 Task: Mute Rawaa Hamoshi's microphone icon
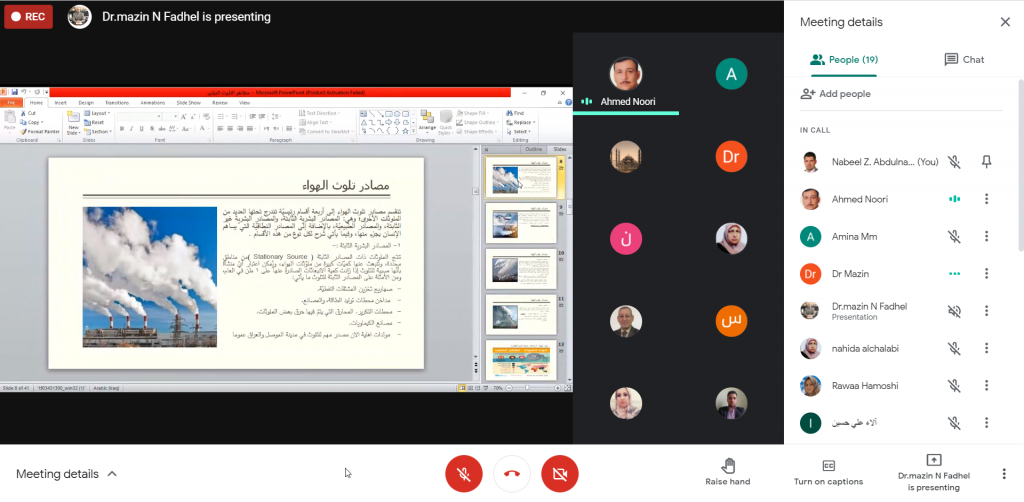point(955,386)
